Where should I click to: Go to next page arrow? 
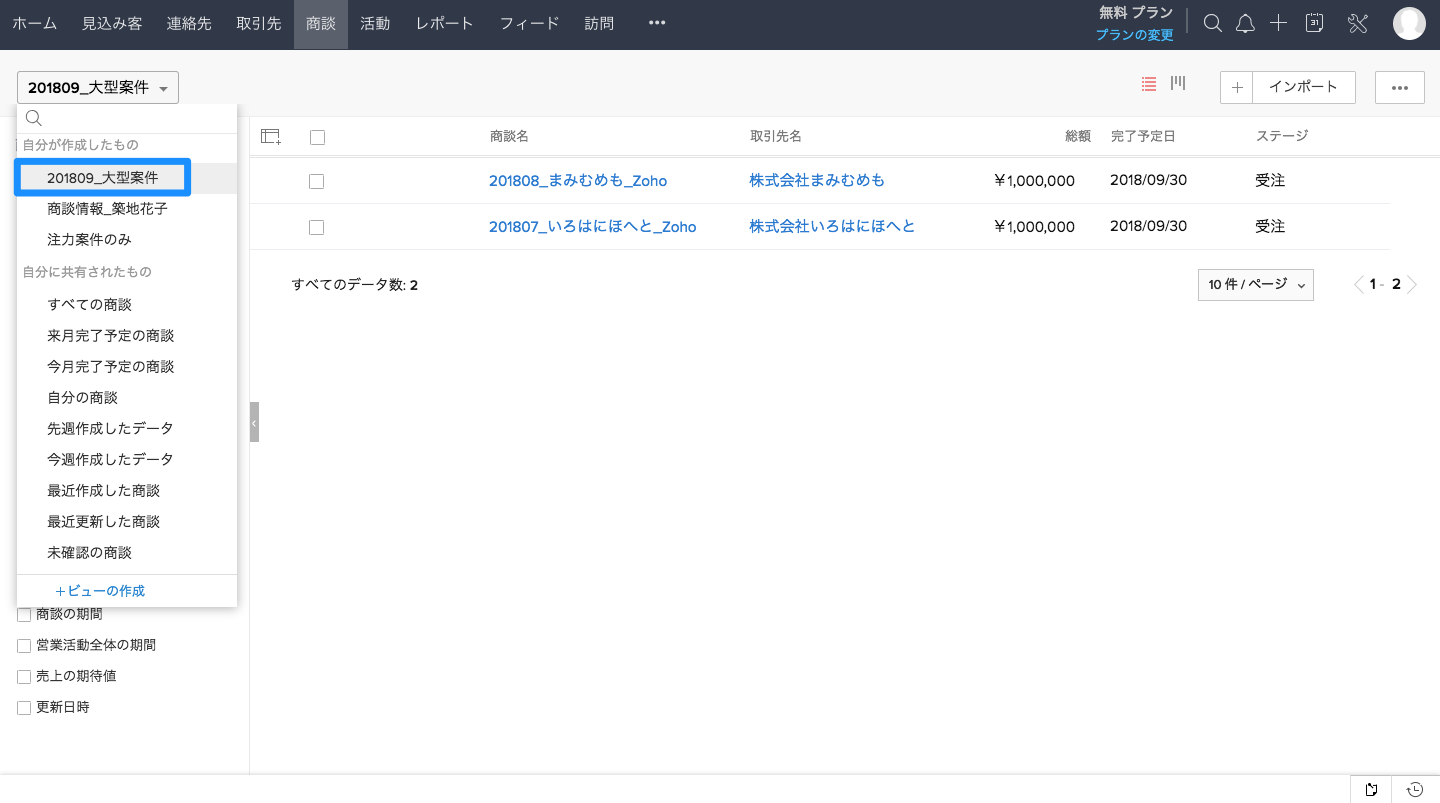pyautogui.click(x=1412, y=285)
